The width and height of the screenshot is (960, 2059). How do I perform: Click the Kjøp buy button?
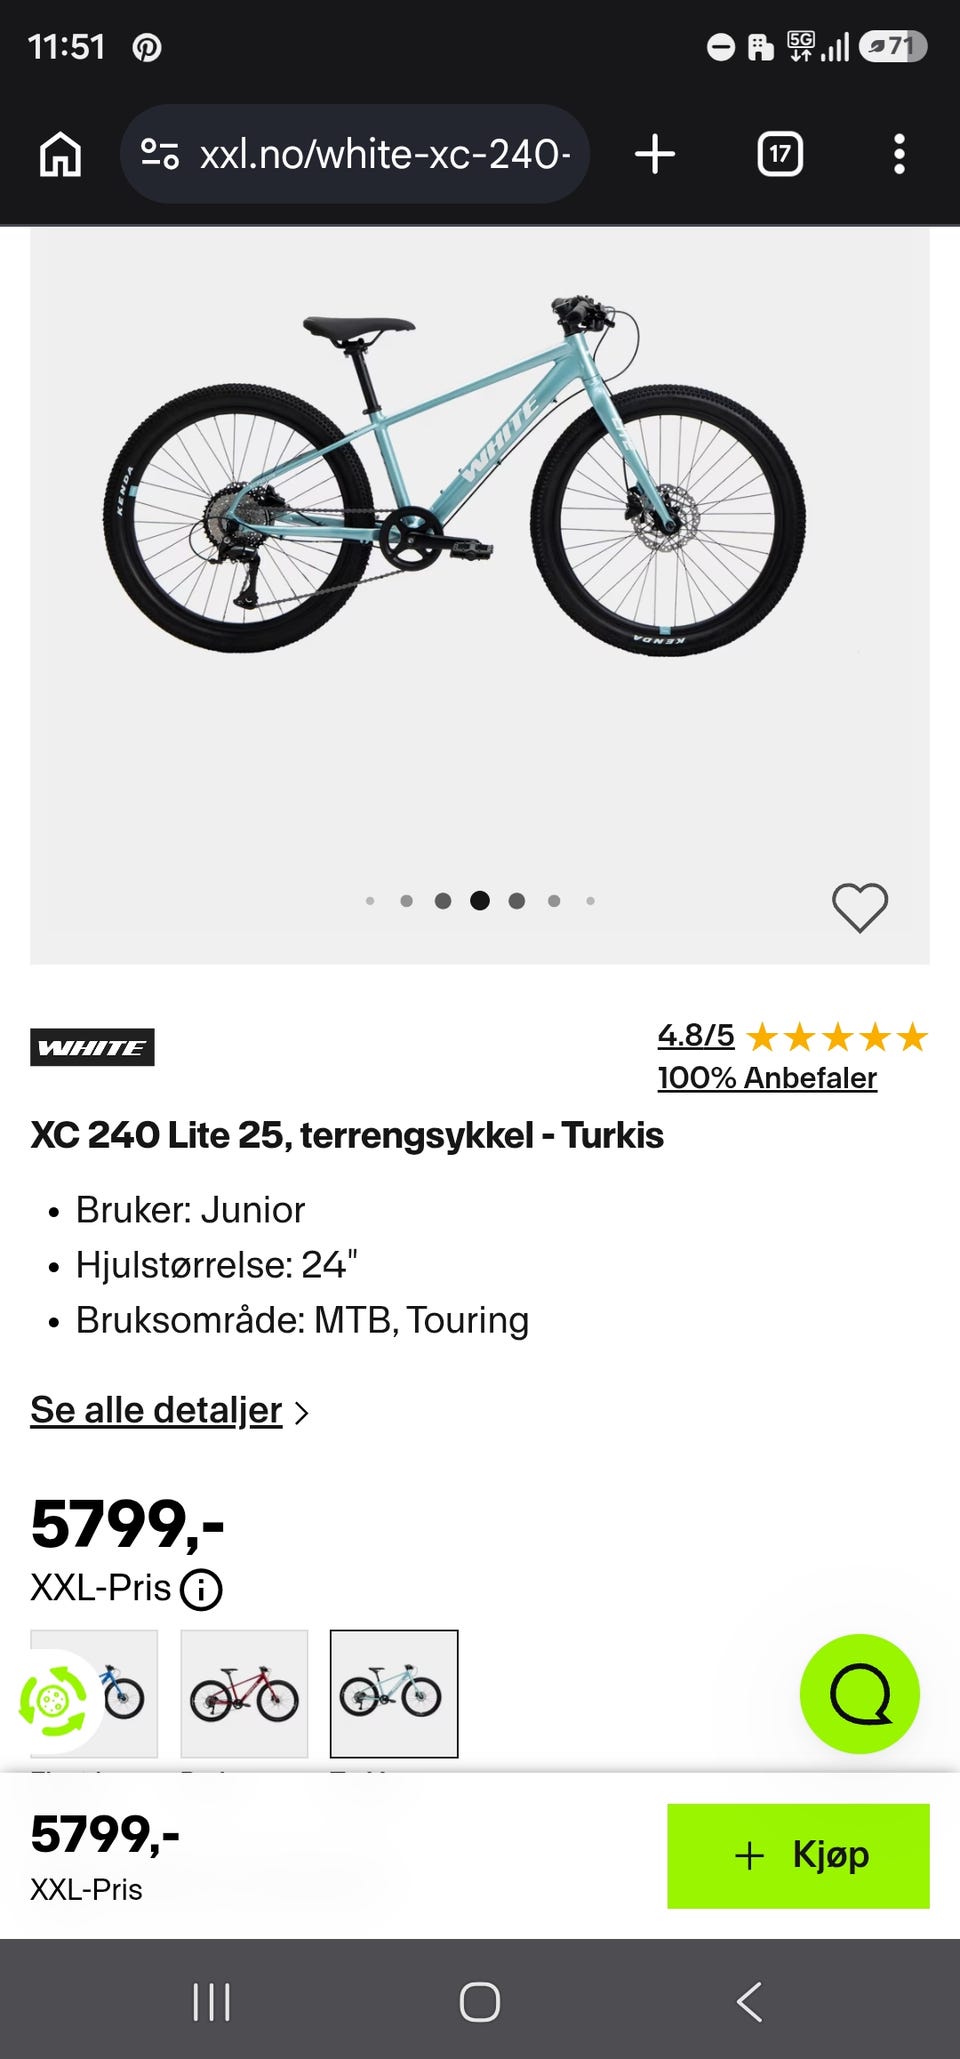click(798, 1856)
